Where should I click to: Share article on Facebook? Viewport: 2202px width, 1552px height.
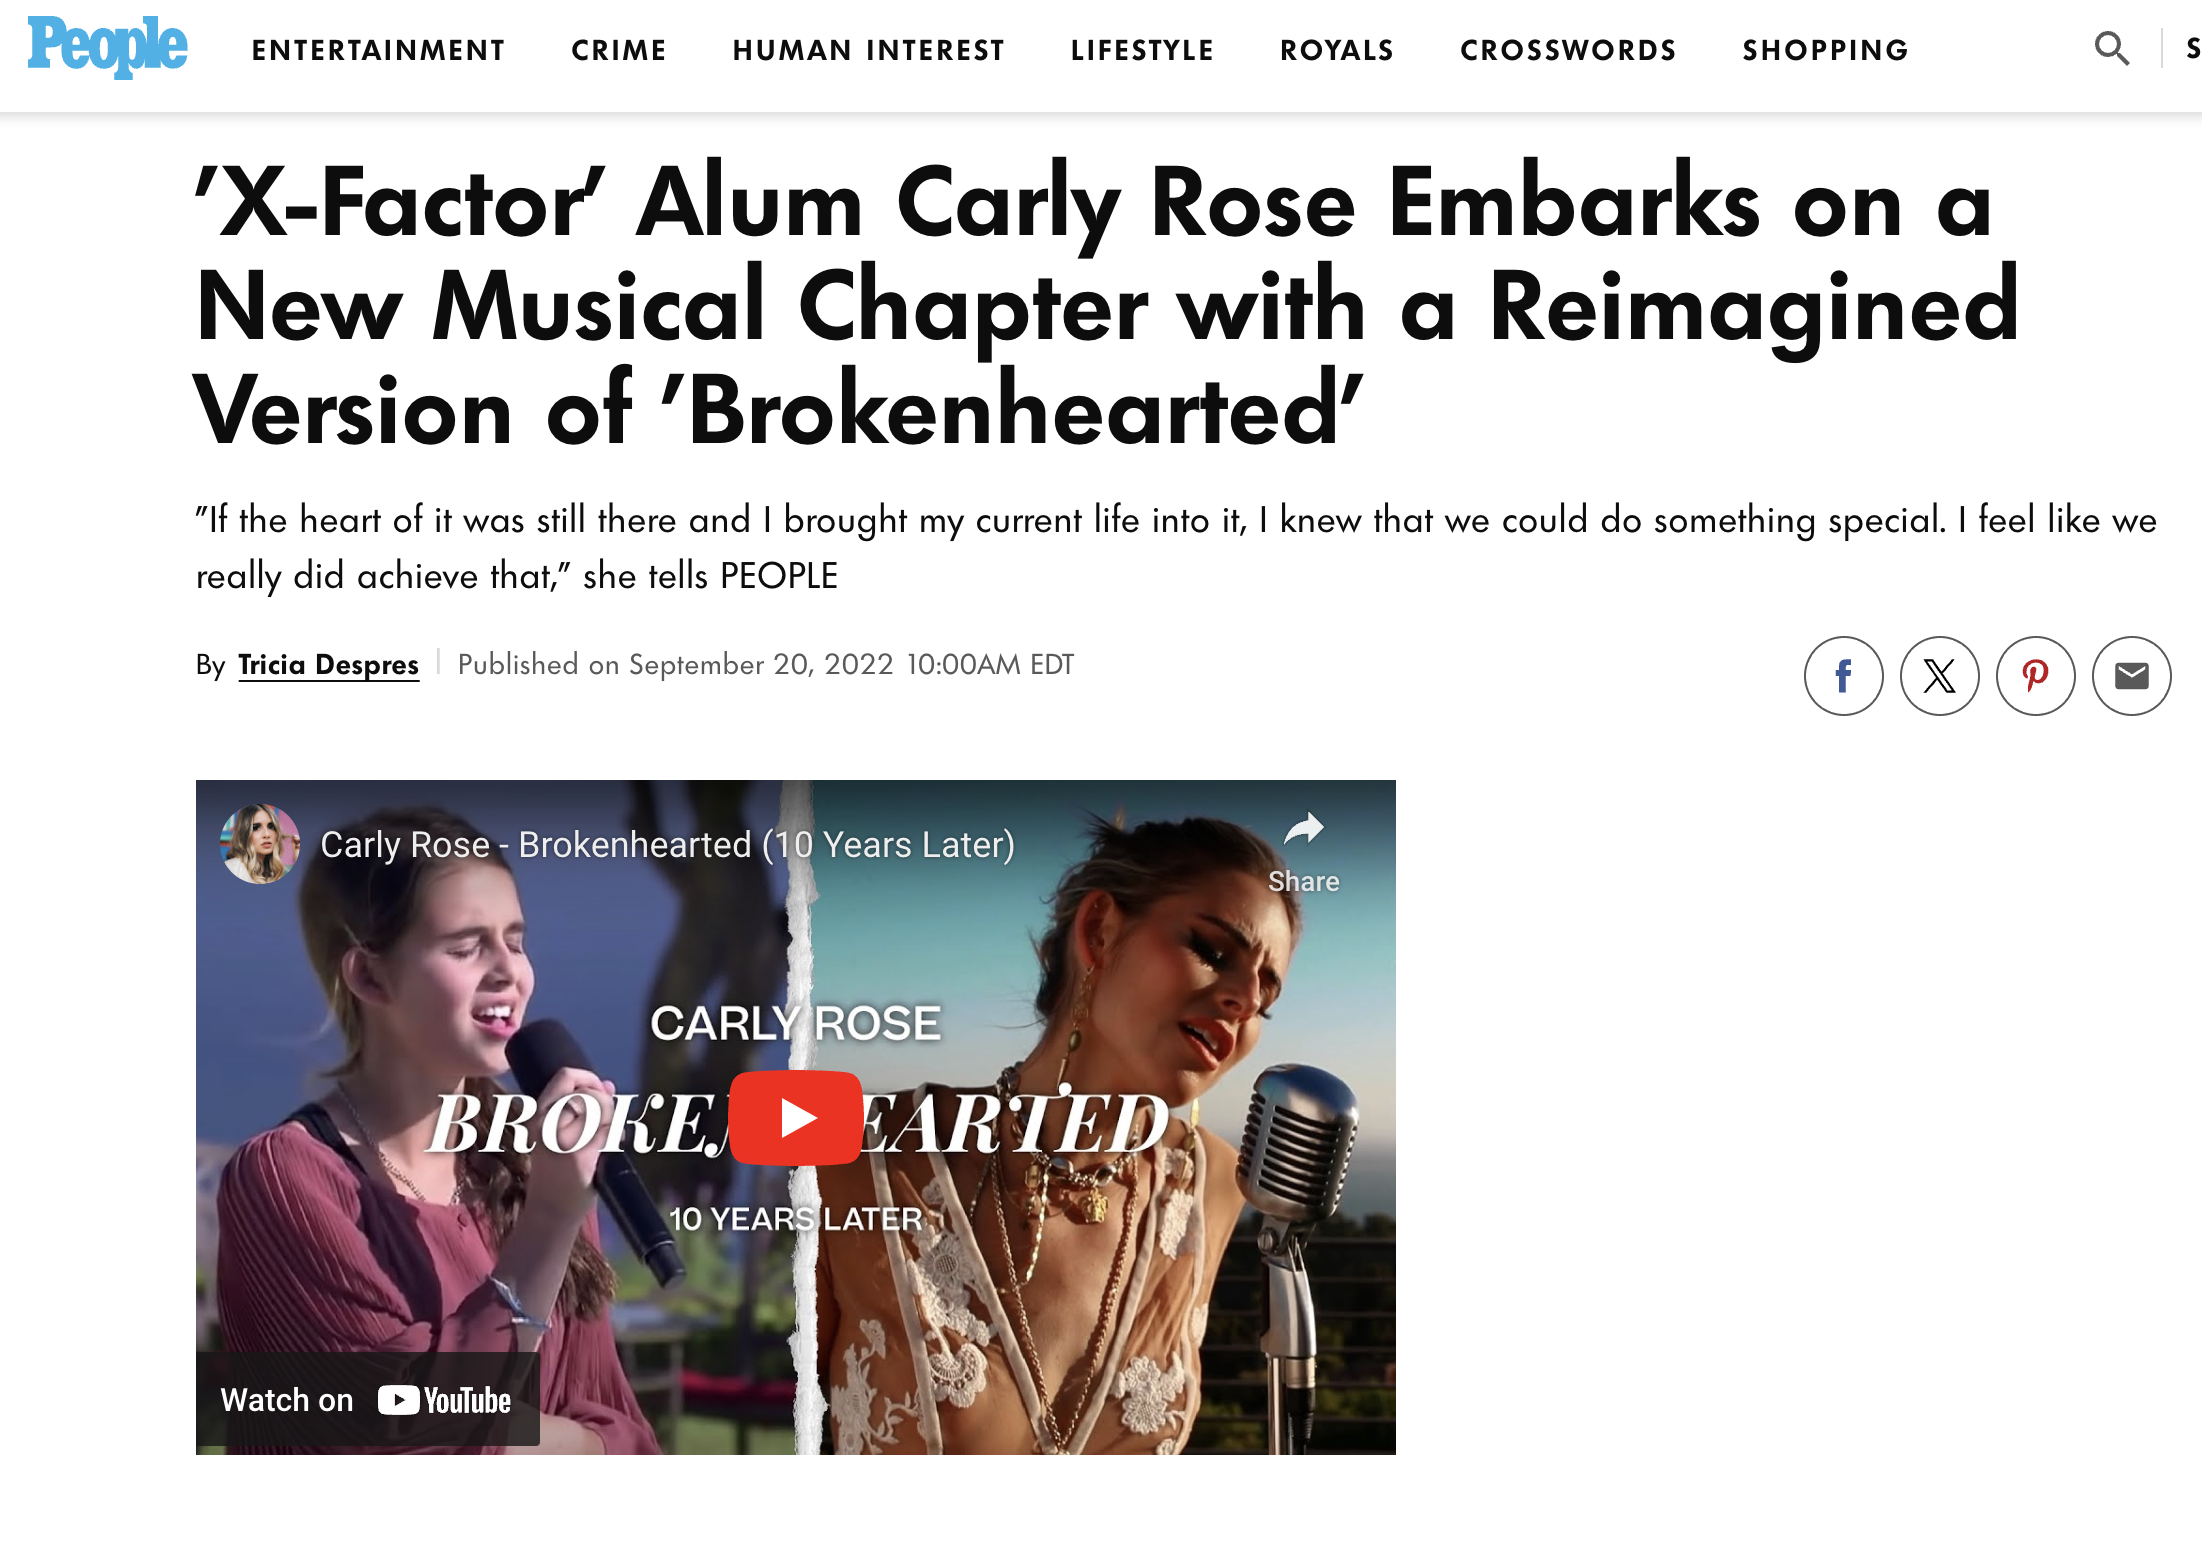[1843, 676]
